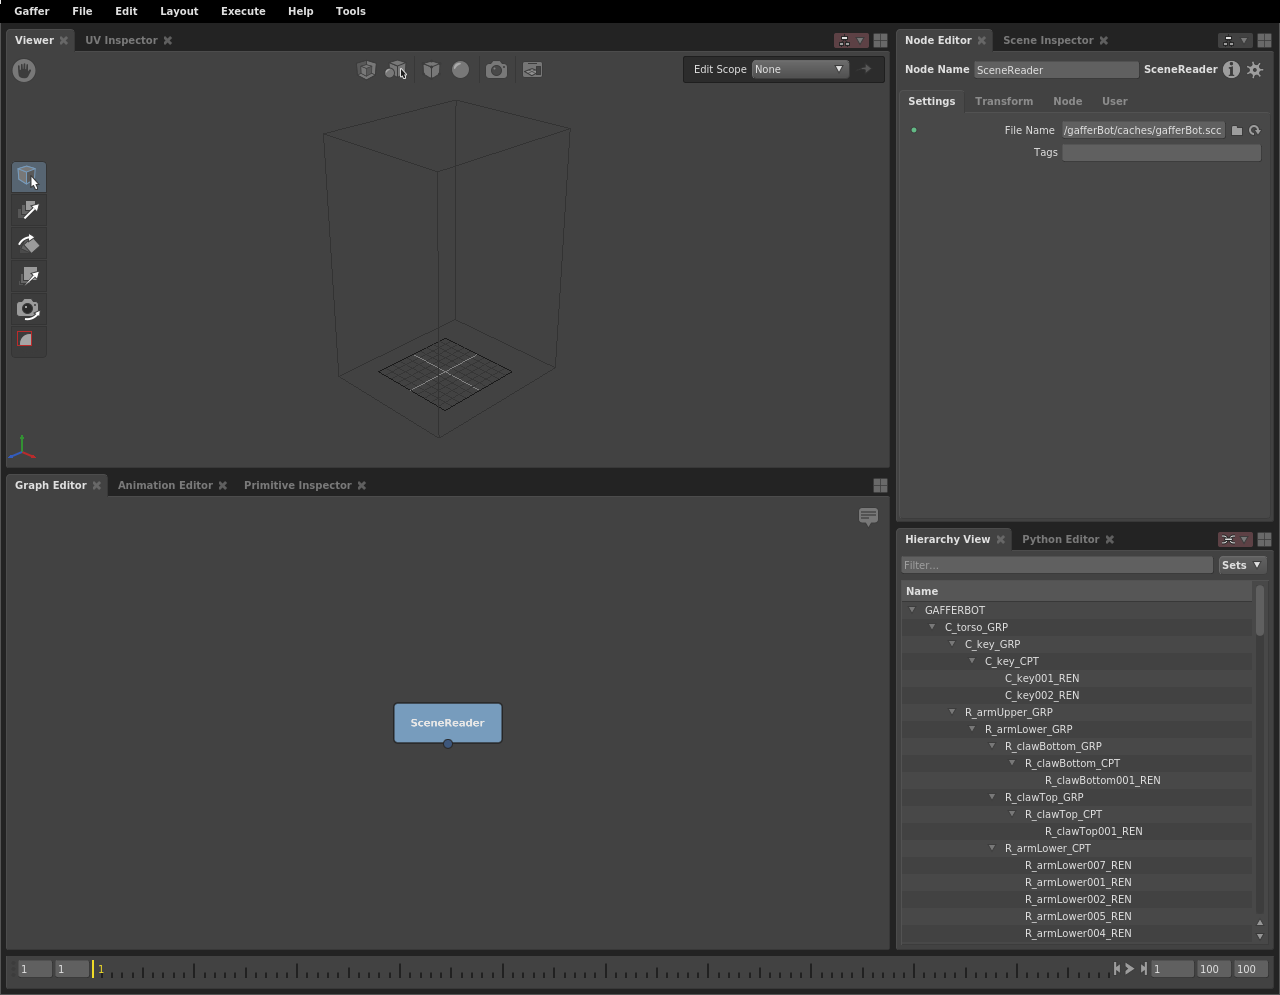
Task: Collapse the R_armUpper_GRP tree item
Action: [952, 712]
